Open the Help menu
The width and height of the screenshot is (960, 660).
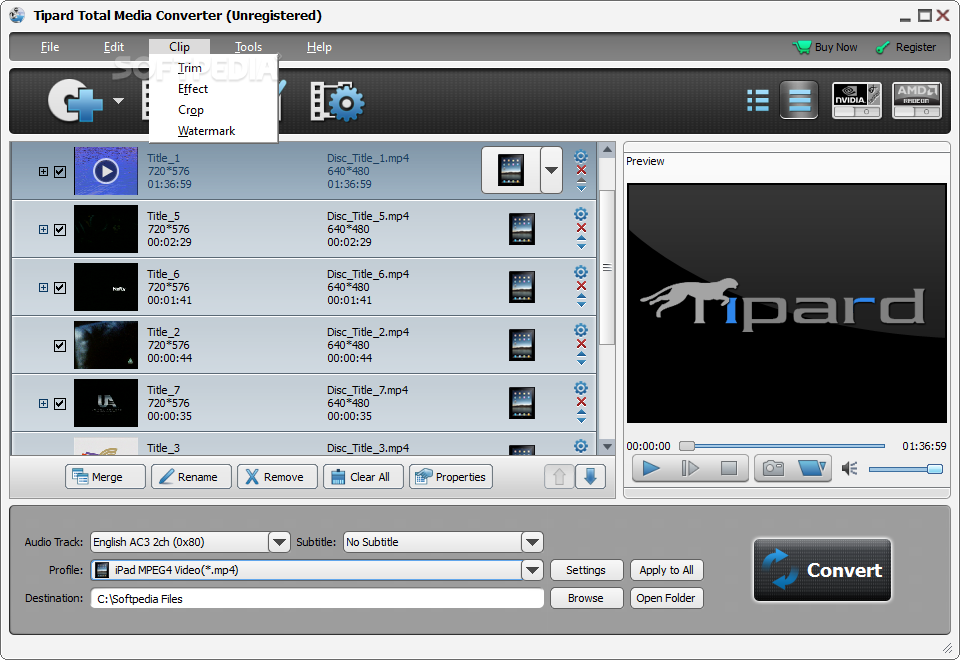pyautogui.click(x=319, y=47)
